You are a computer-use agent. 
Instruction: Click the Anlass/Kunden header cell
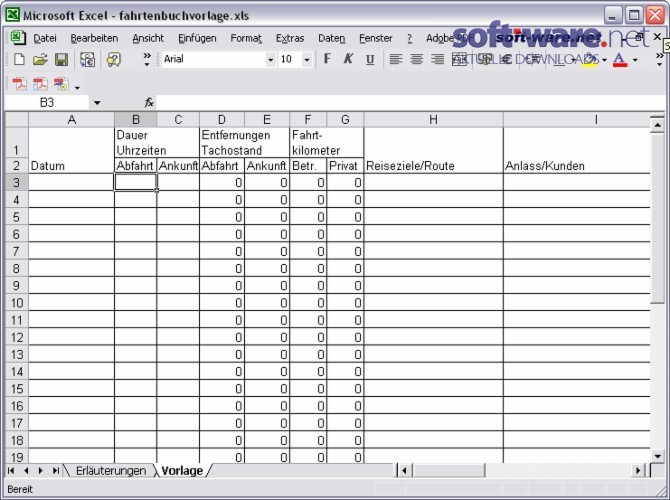(x=577, y=166)
